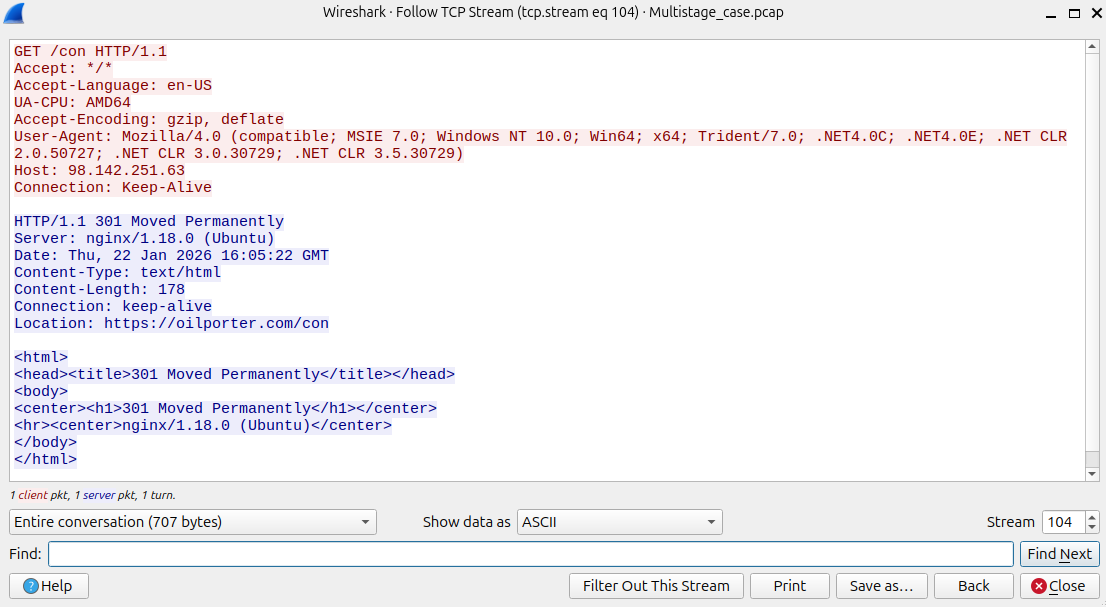
Task: Click the <head><title> HTML line
Action: click(234, 374)
